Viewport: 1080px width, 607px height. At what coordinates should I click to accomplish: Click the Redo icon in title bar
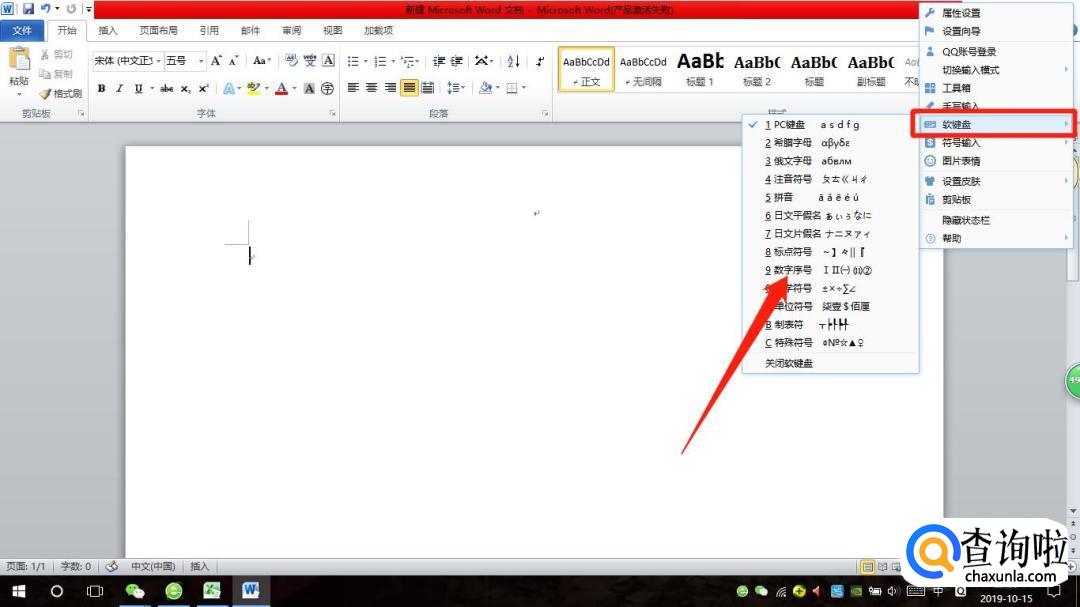[71, 9]
